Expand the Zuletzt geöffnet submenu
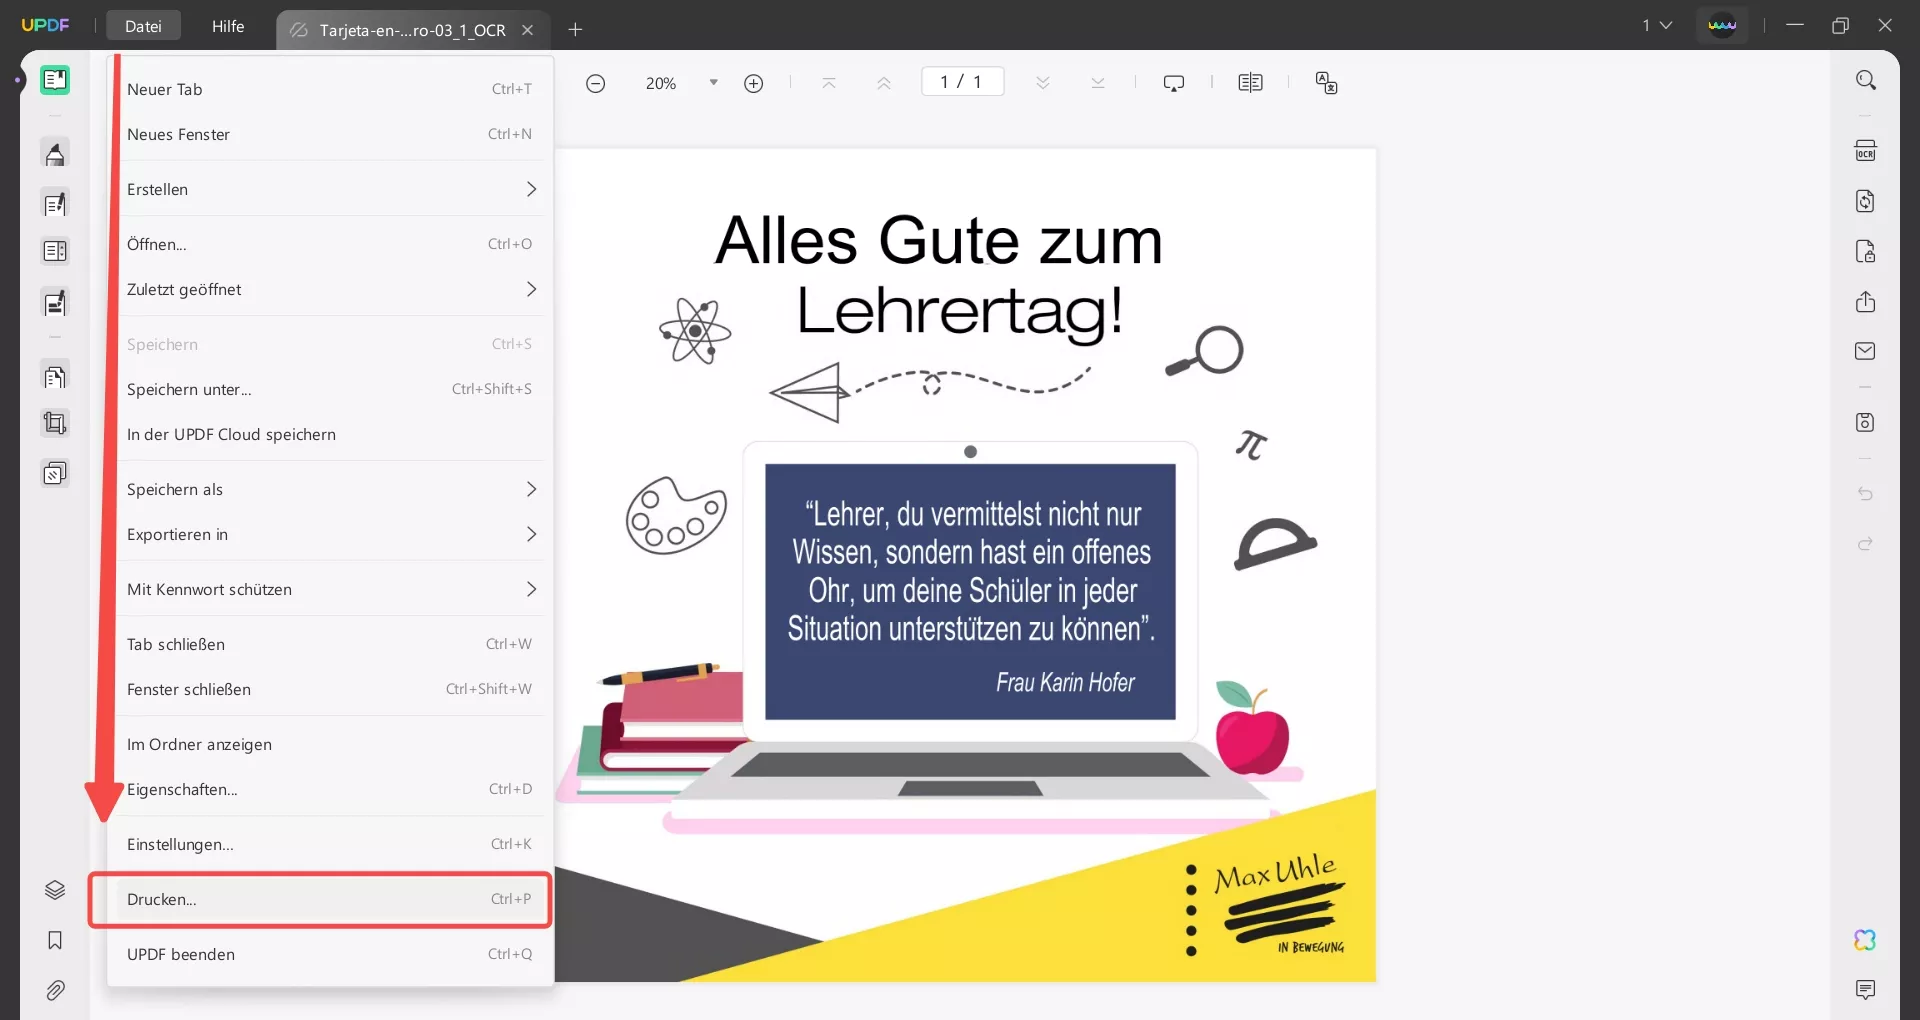The image size is (1920, 1020). [x=330, y=289]
